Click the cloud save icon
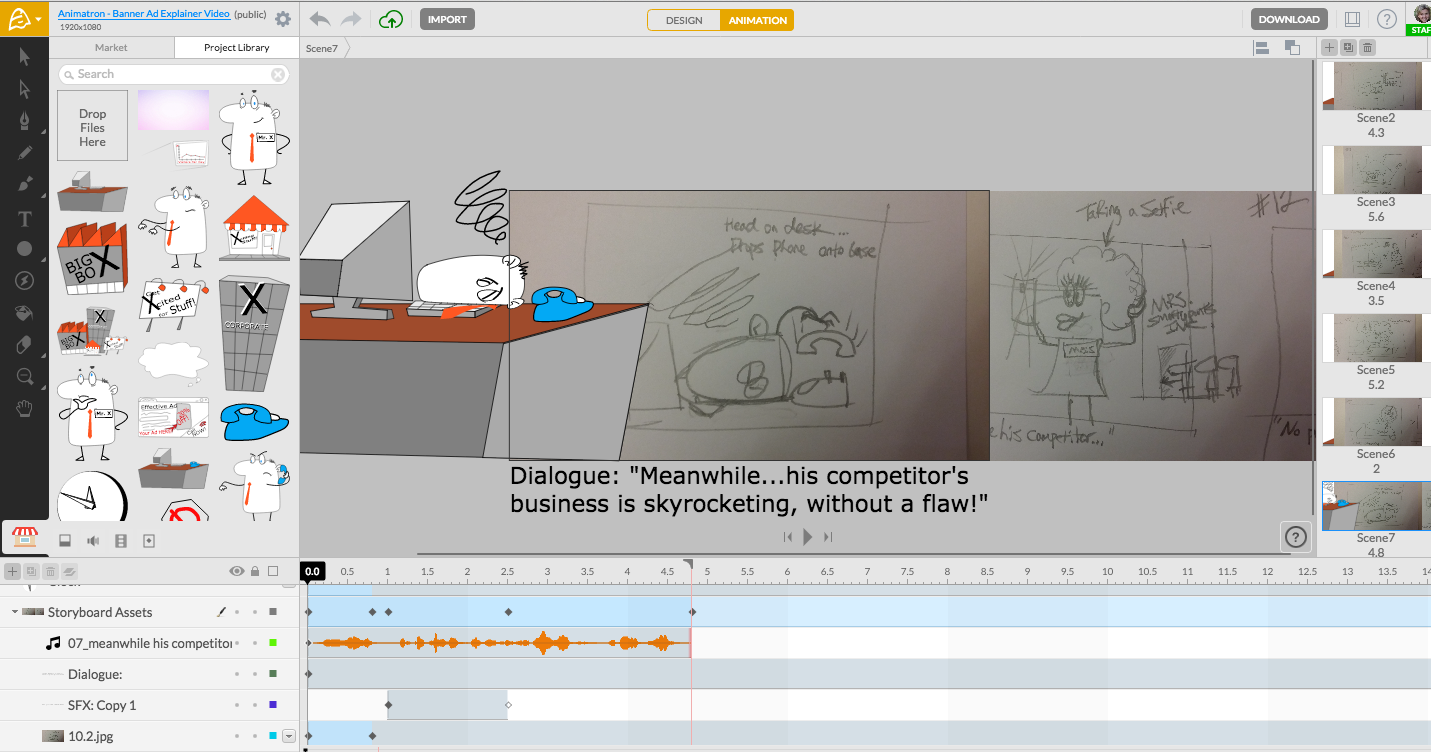1431x752 pixels. tap(390, 19)
